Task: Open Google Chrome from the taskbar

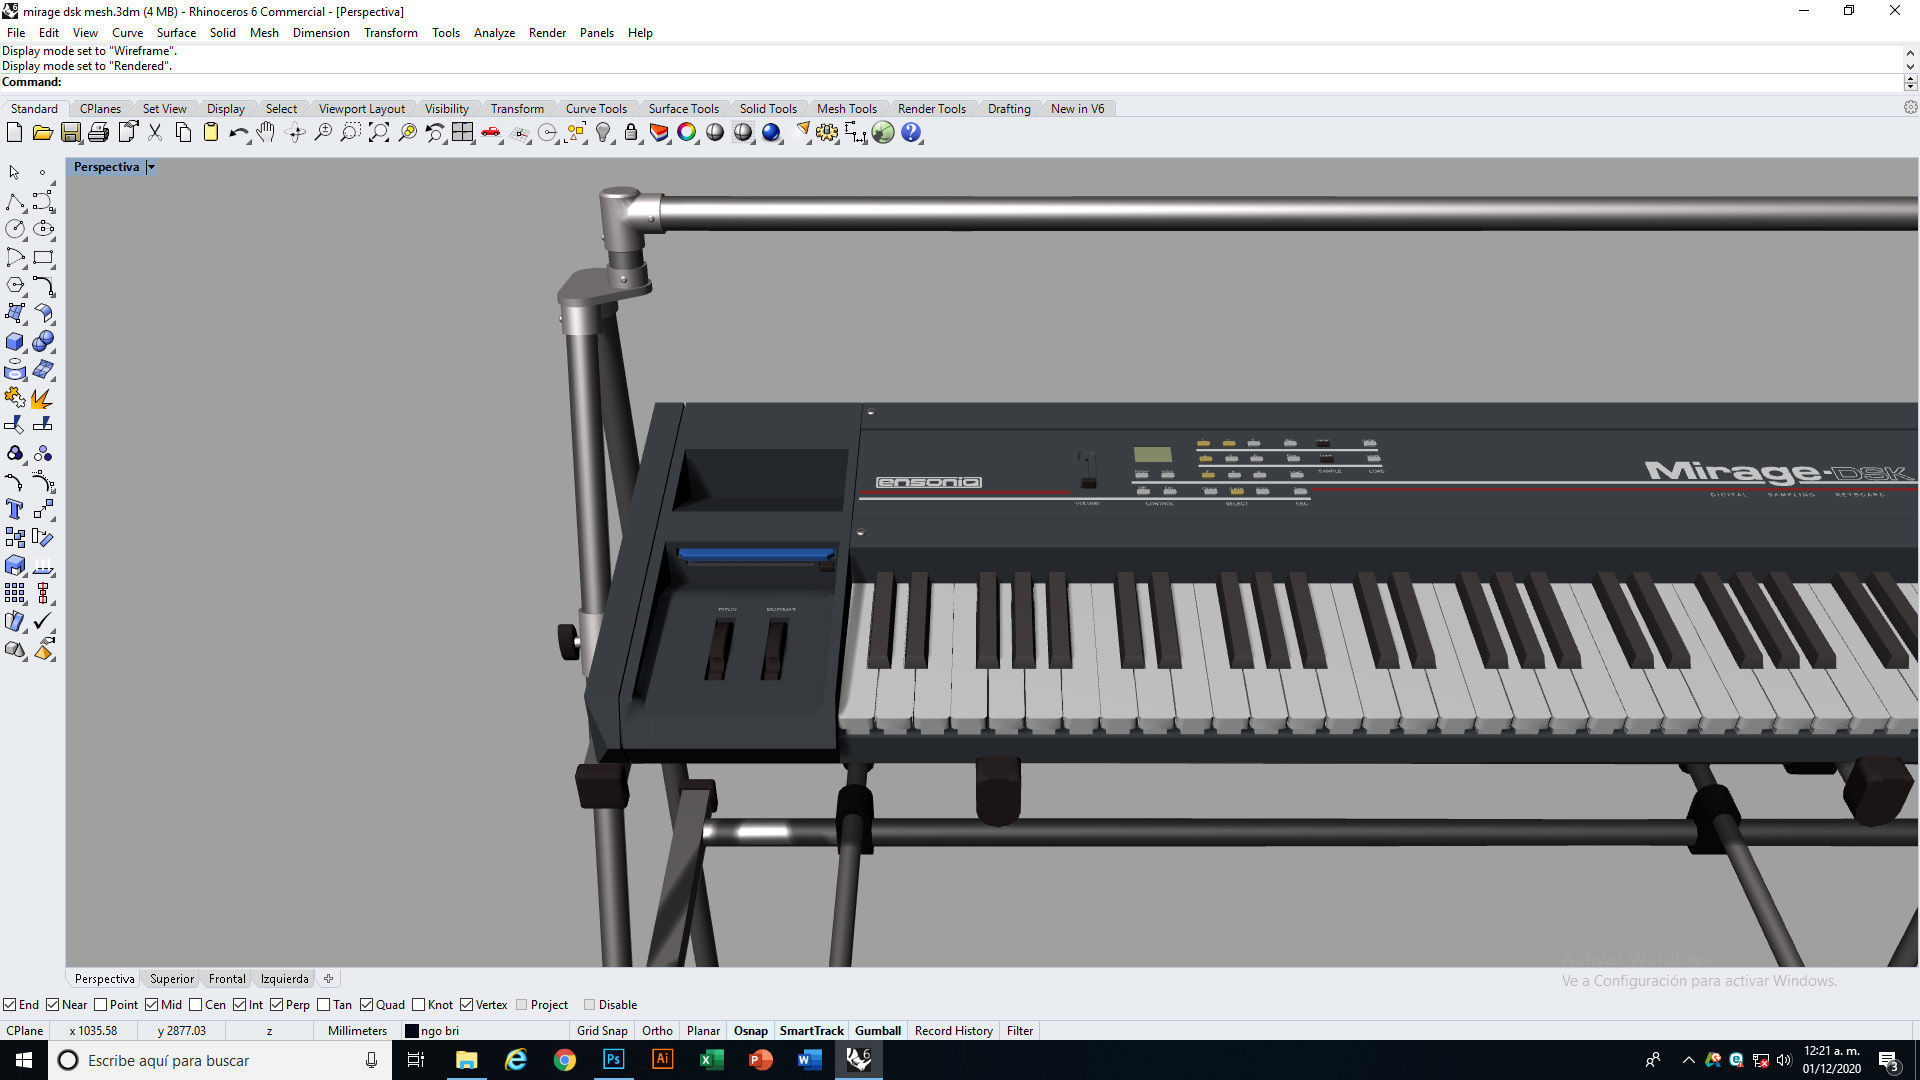Action: pyautogui.click(x=565, y=1060)
